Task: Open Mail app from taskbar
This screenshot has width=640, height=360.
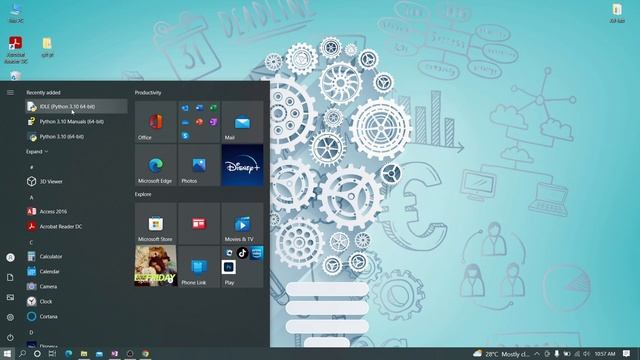Action: pos(99,353)
